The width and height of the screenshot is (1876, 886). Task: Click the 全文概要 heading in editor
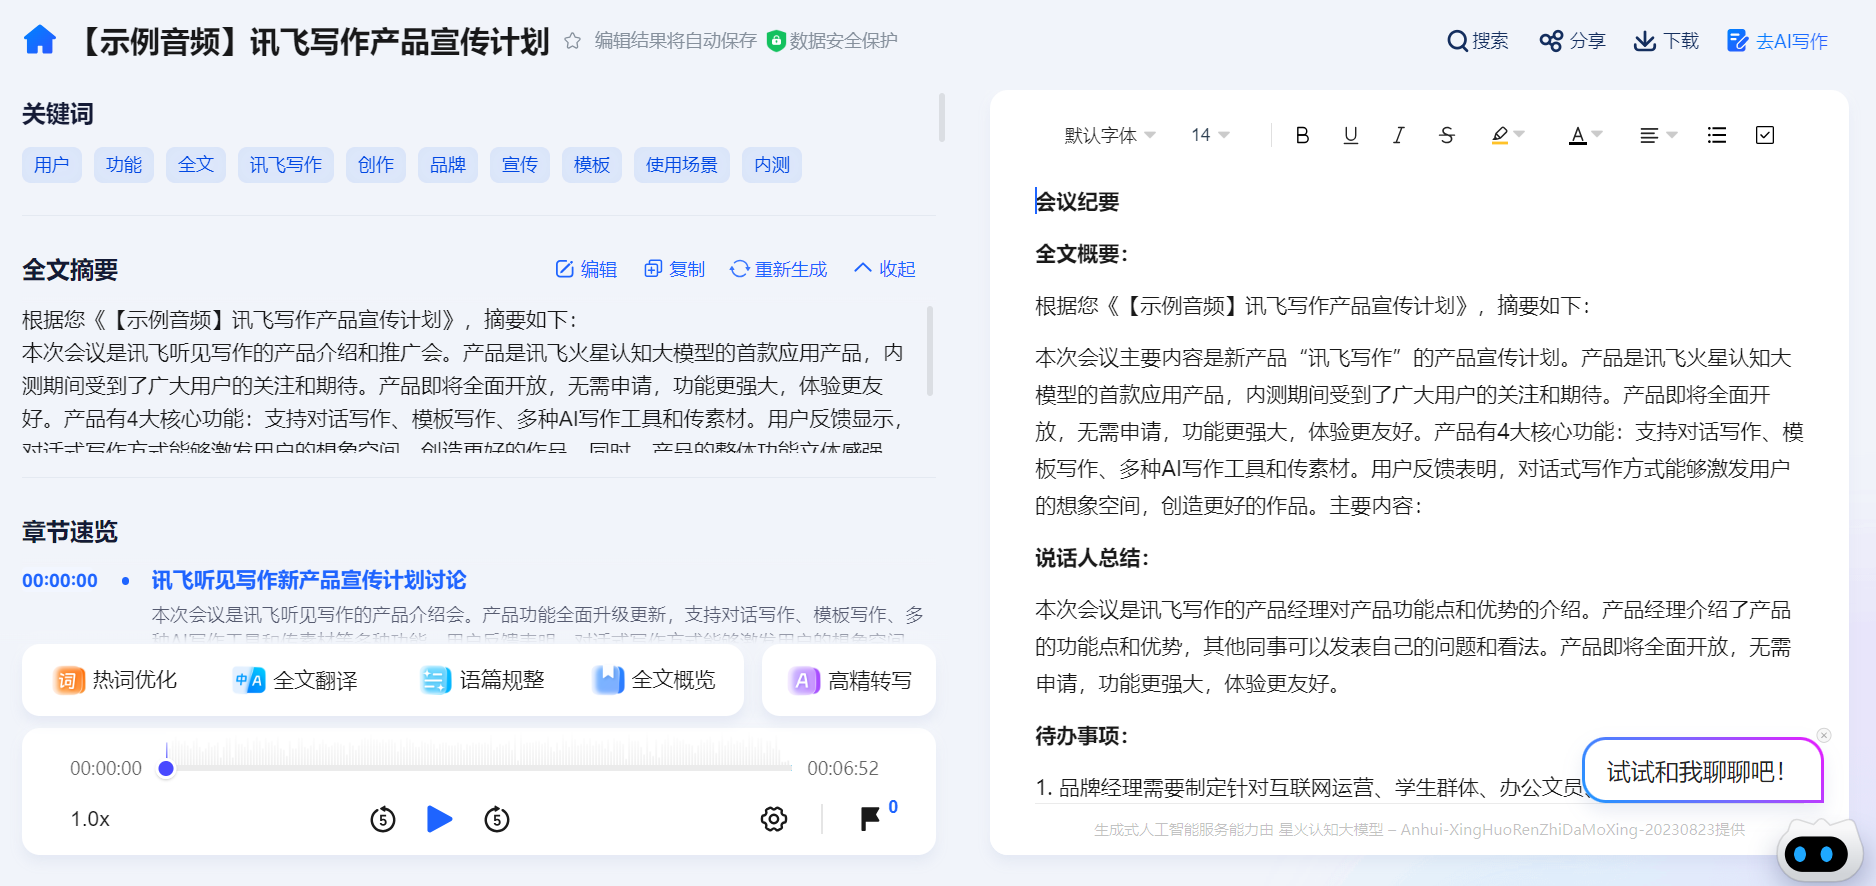[1081, 254]
